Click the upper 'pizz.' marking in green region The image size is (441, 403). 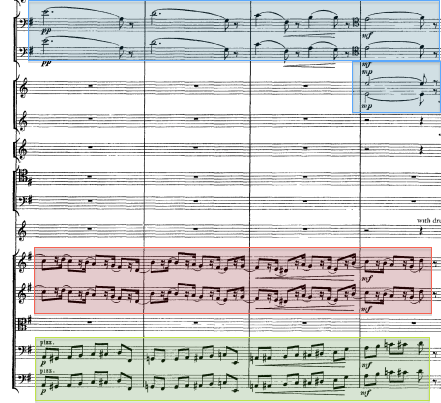point(47,342)
